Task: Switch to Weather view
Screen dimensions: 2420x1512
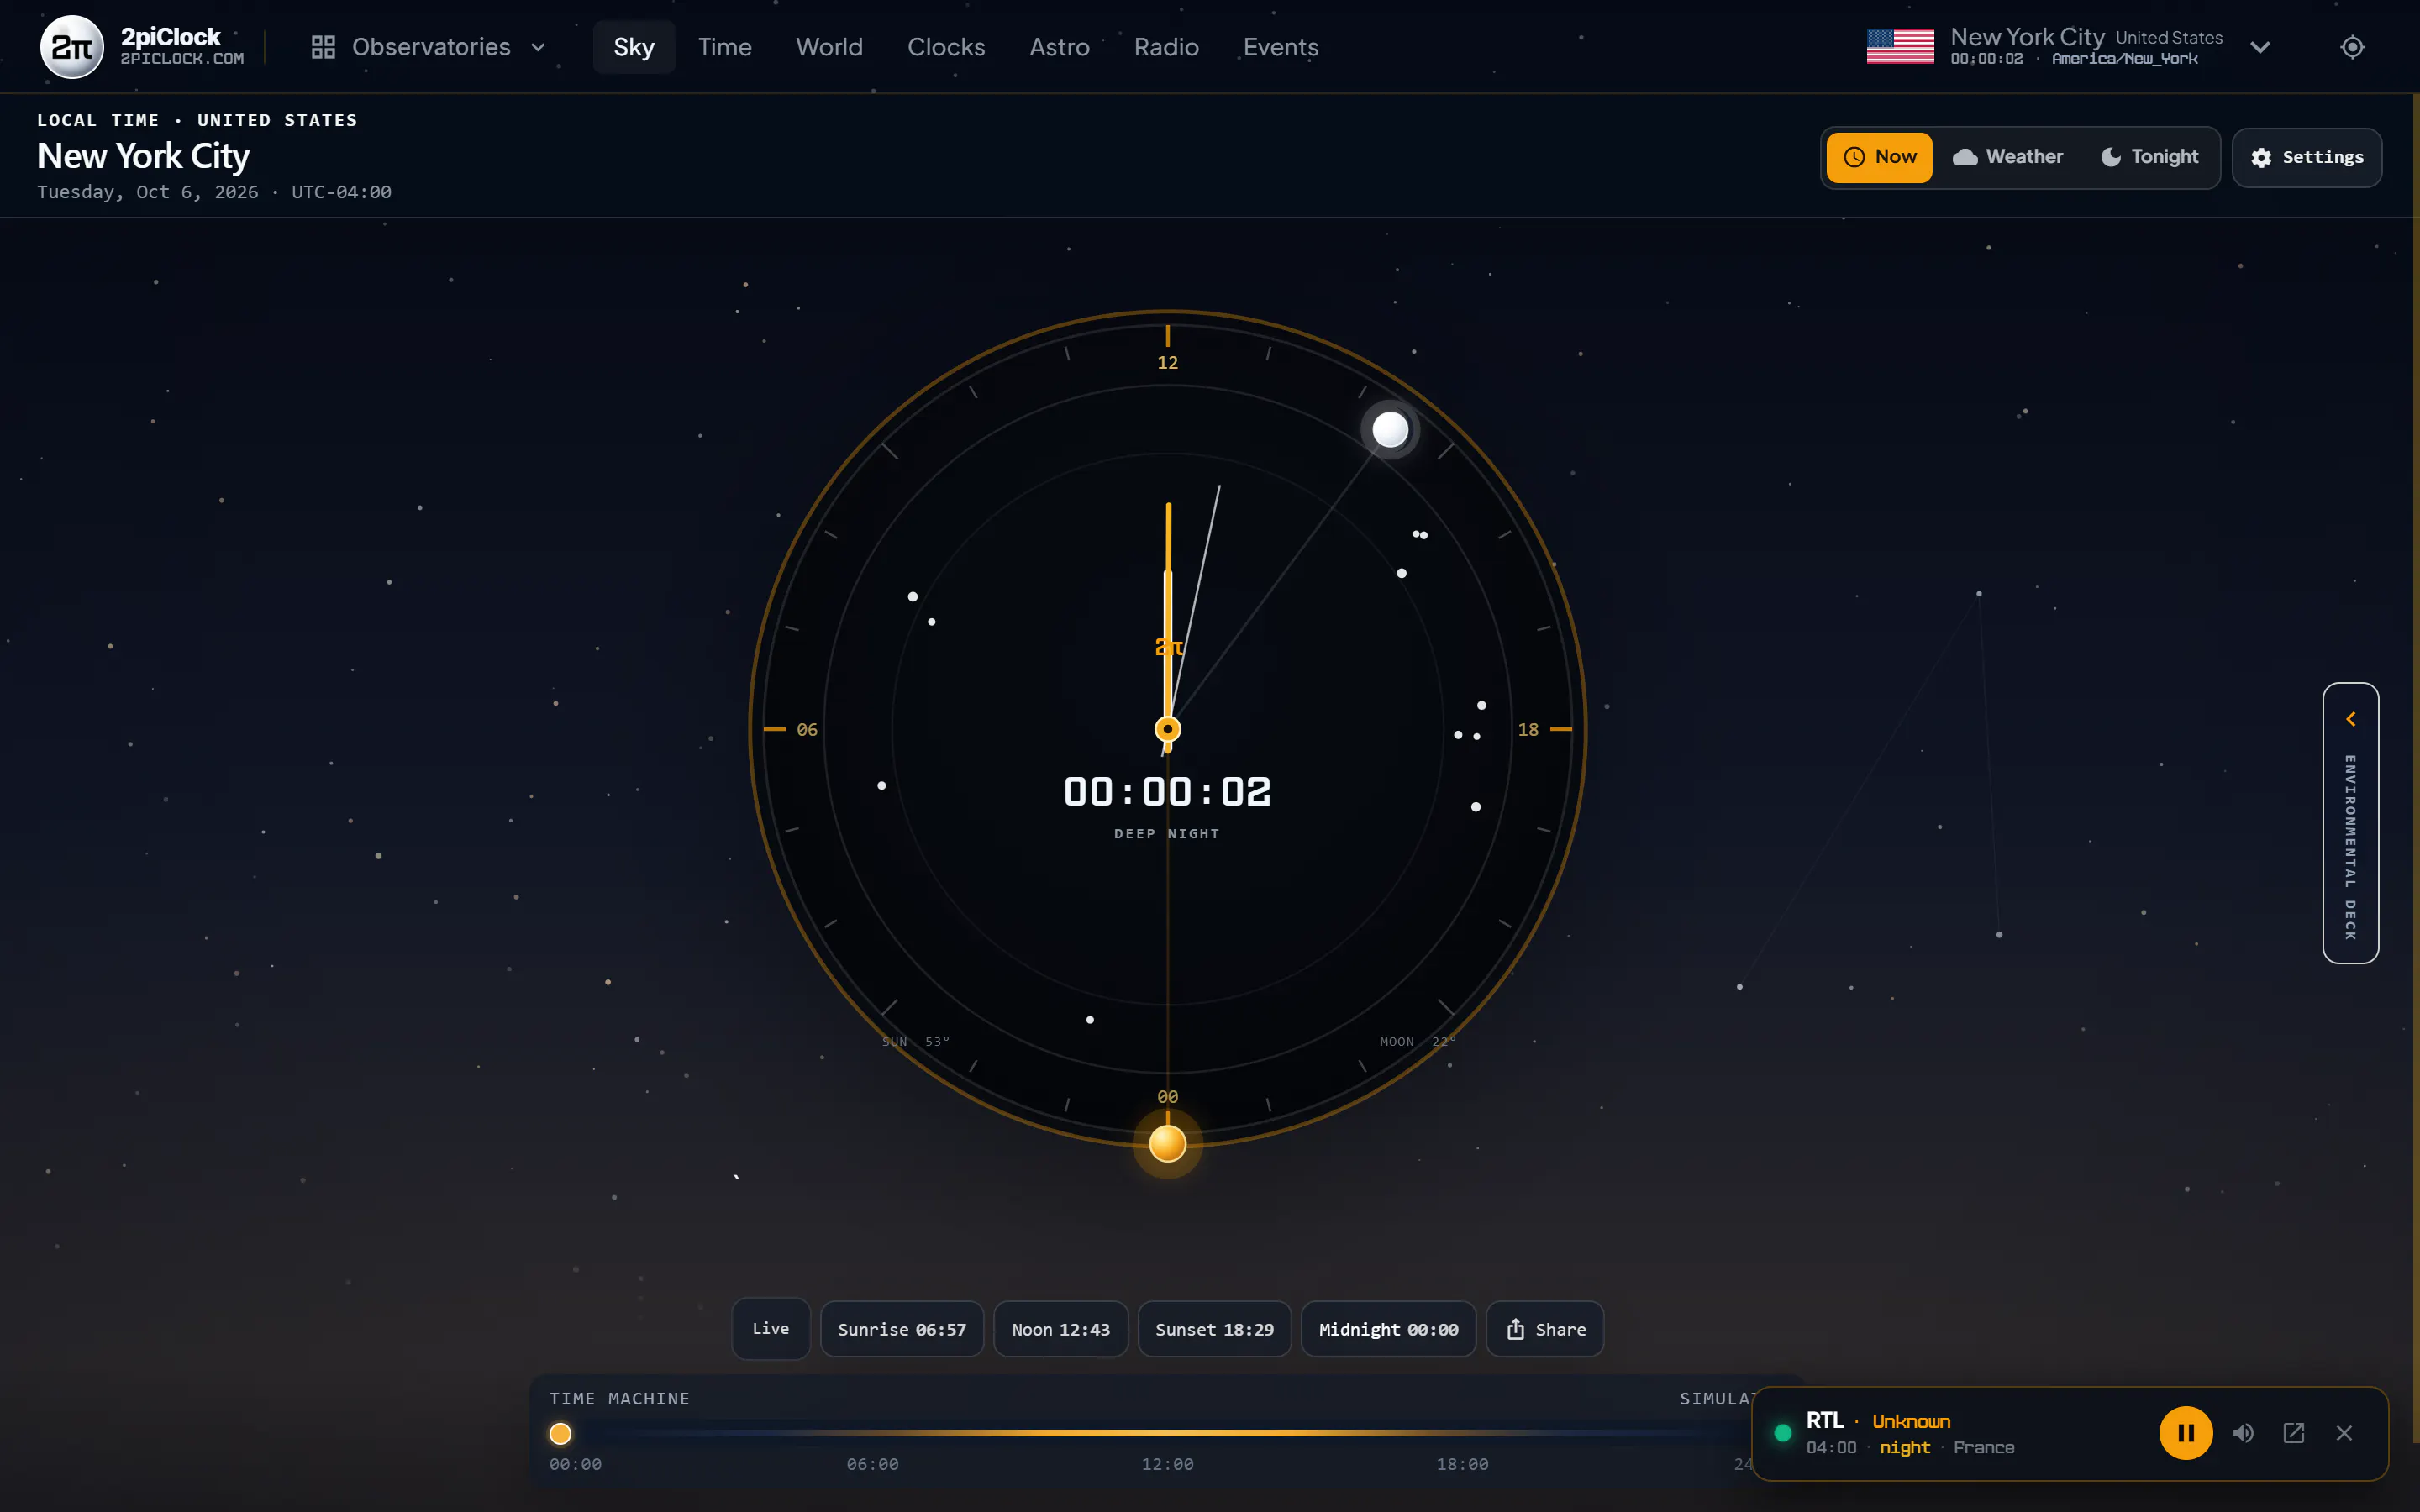Action: coord(2008,157)
